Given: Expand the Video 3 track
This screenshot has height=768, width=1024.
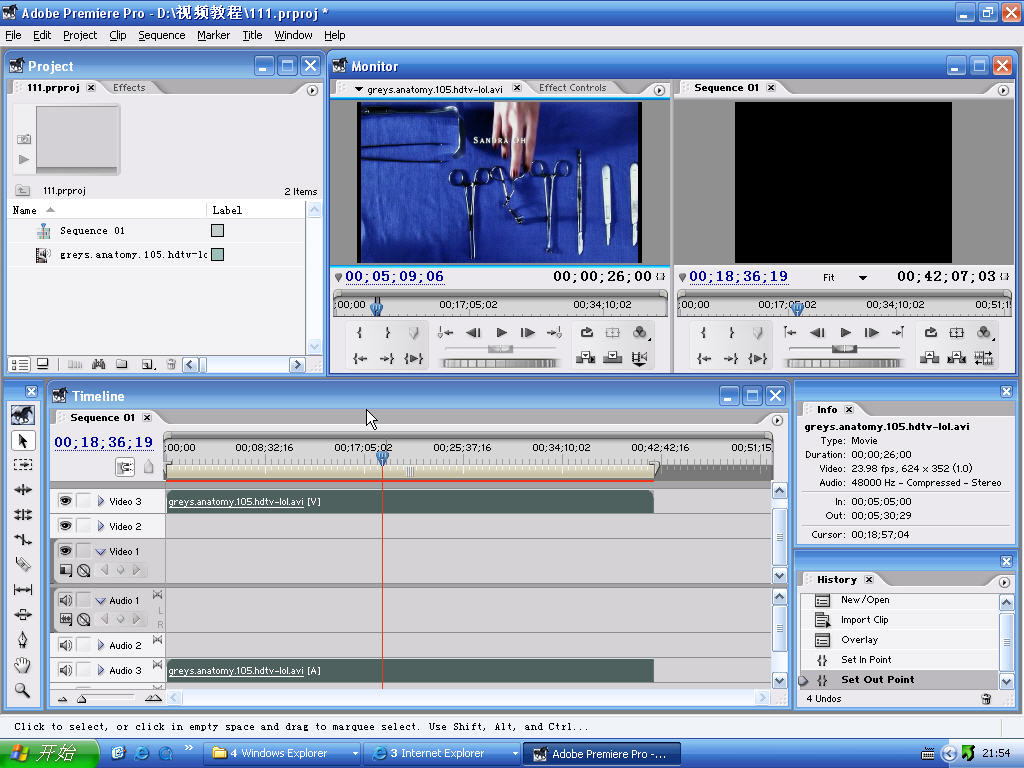Looking at the screenshot, I should [x=101, y=501].
